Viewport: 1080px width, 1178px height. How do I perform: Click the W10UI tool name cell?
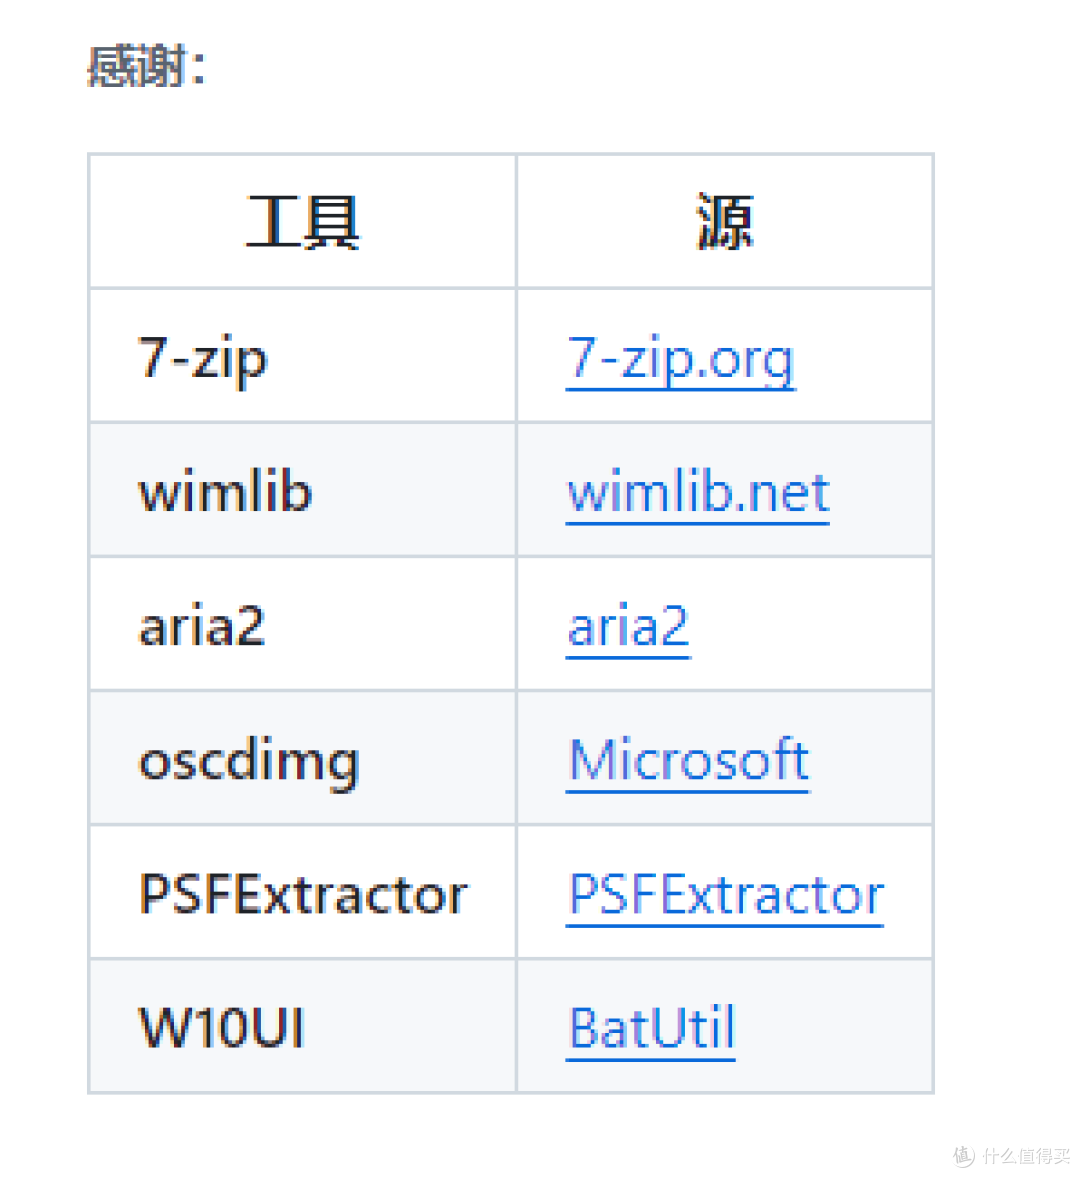(x=219, y=1026)
